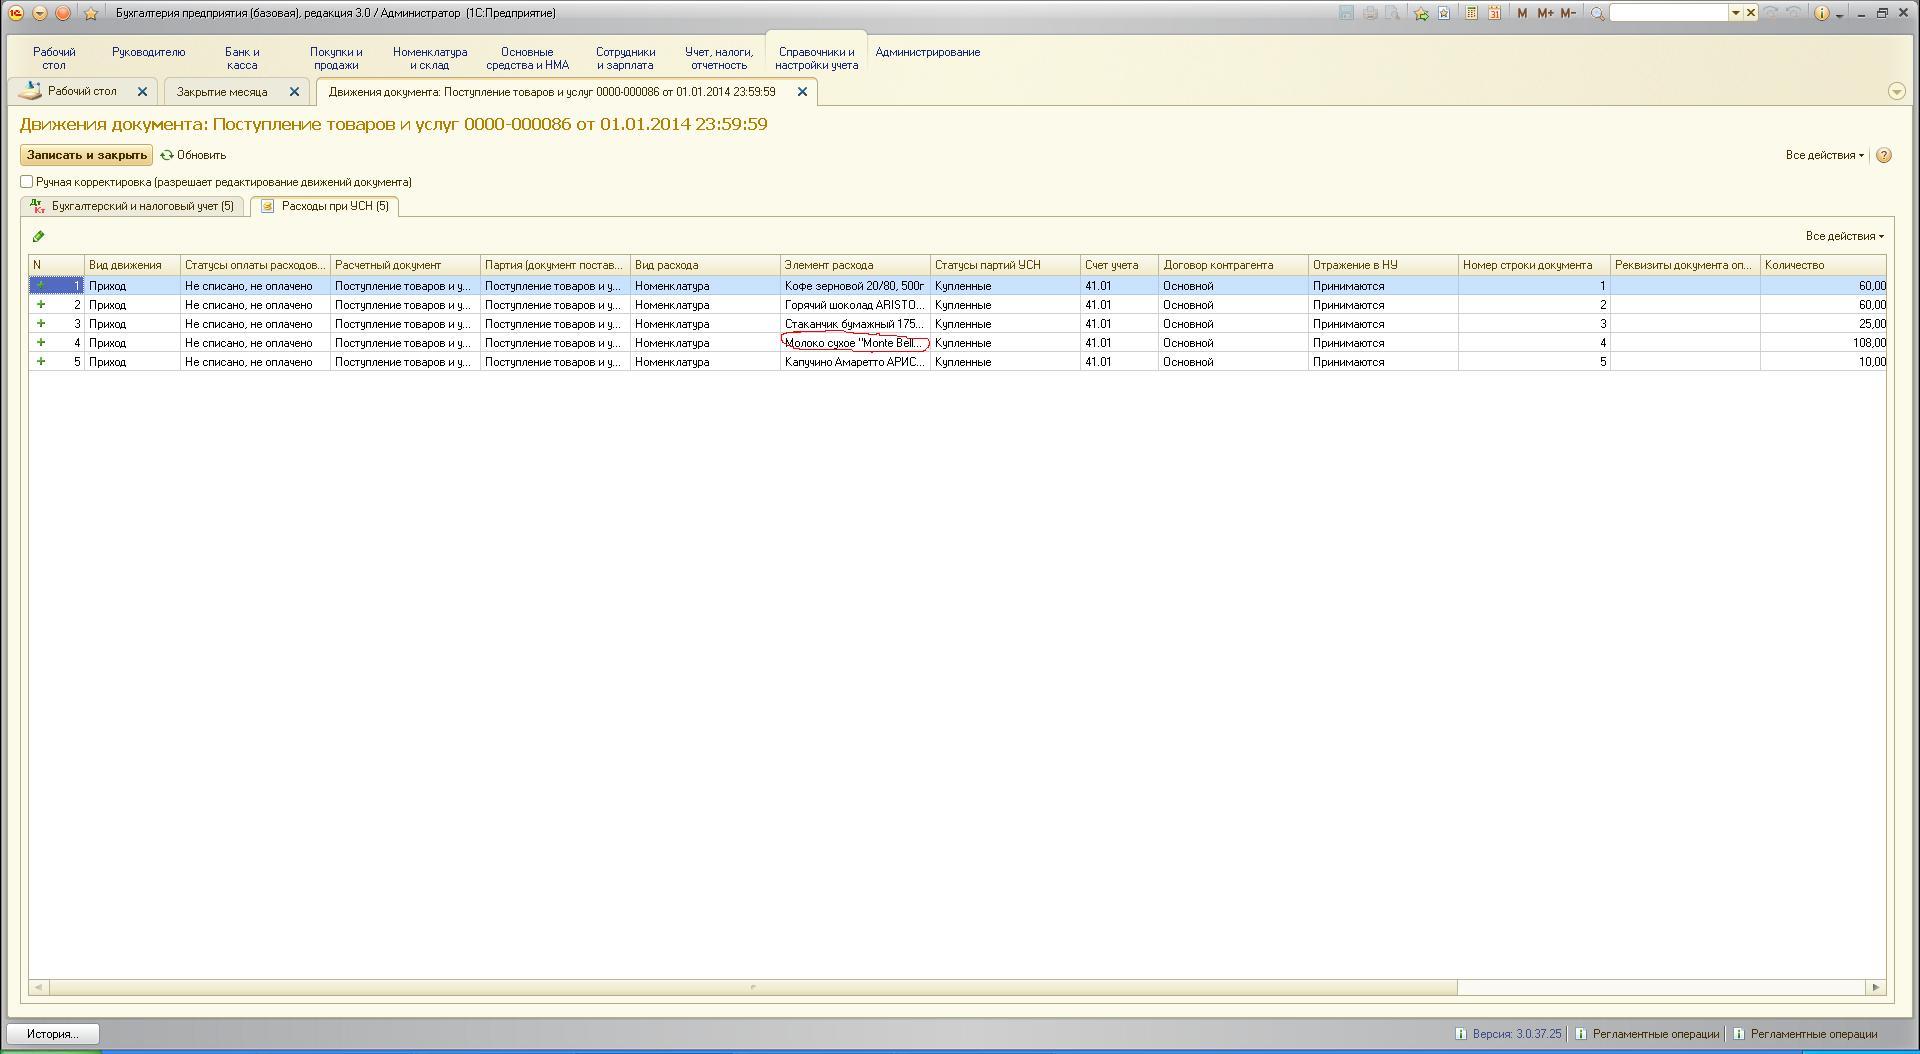Click the green pencil edit icon above table
1920x1054 pixels.
39,237
